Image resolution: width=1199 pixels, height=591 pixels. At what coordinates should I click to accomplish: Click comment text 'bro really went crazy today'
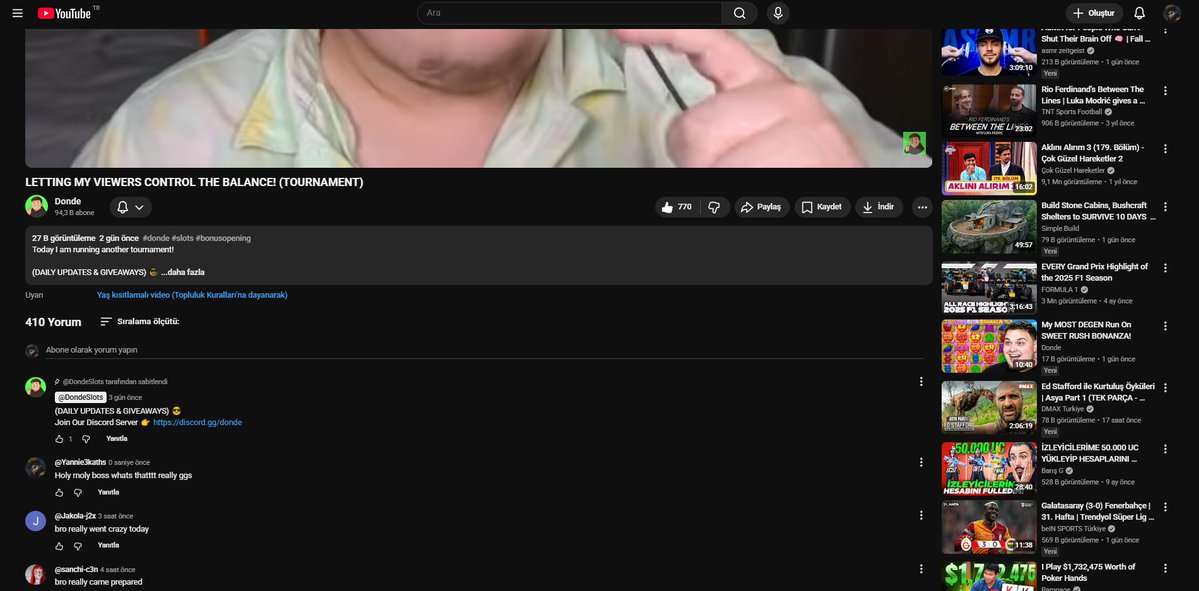coord(102,529)
